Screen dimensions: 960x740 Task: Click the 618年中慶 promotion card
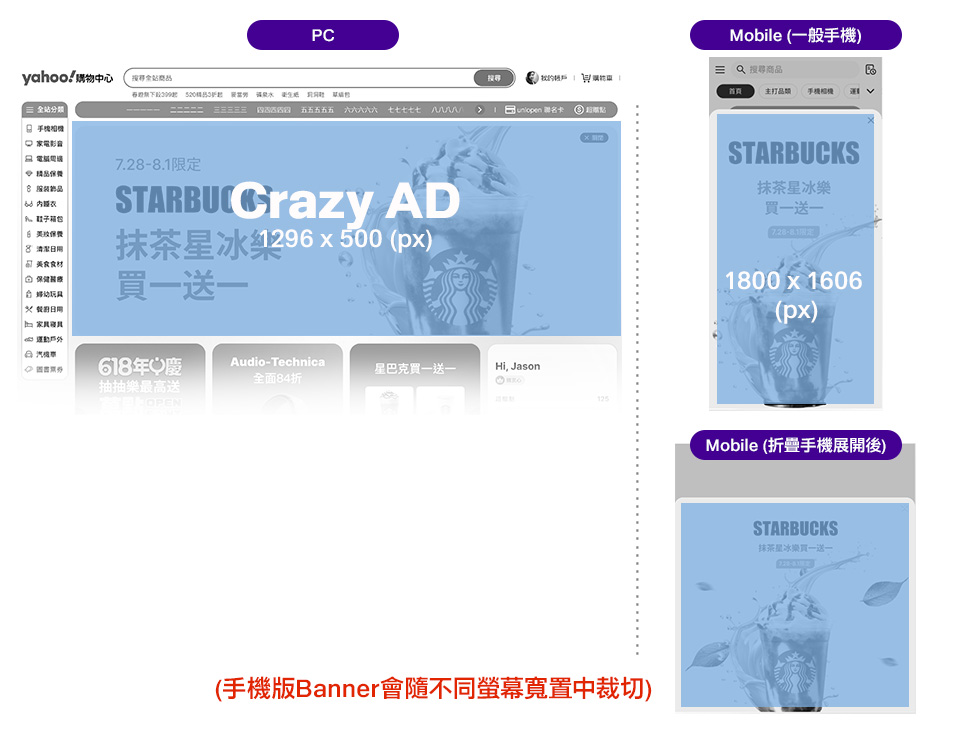click(139, 378)
